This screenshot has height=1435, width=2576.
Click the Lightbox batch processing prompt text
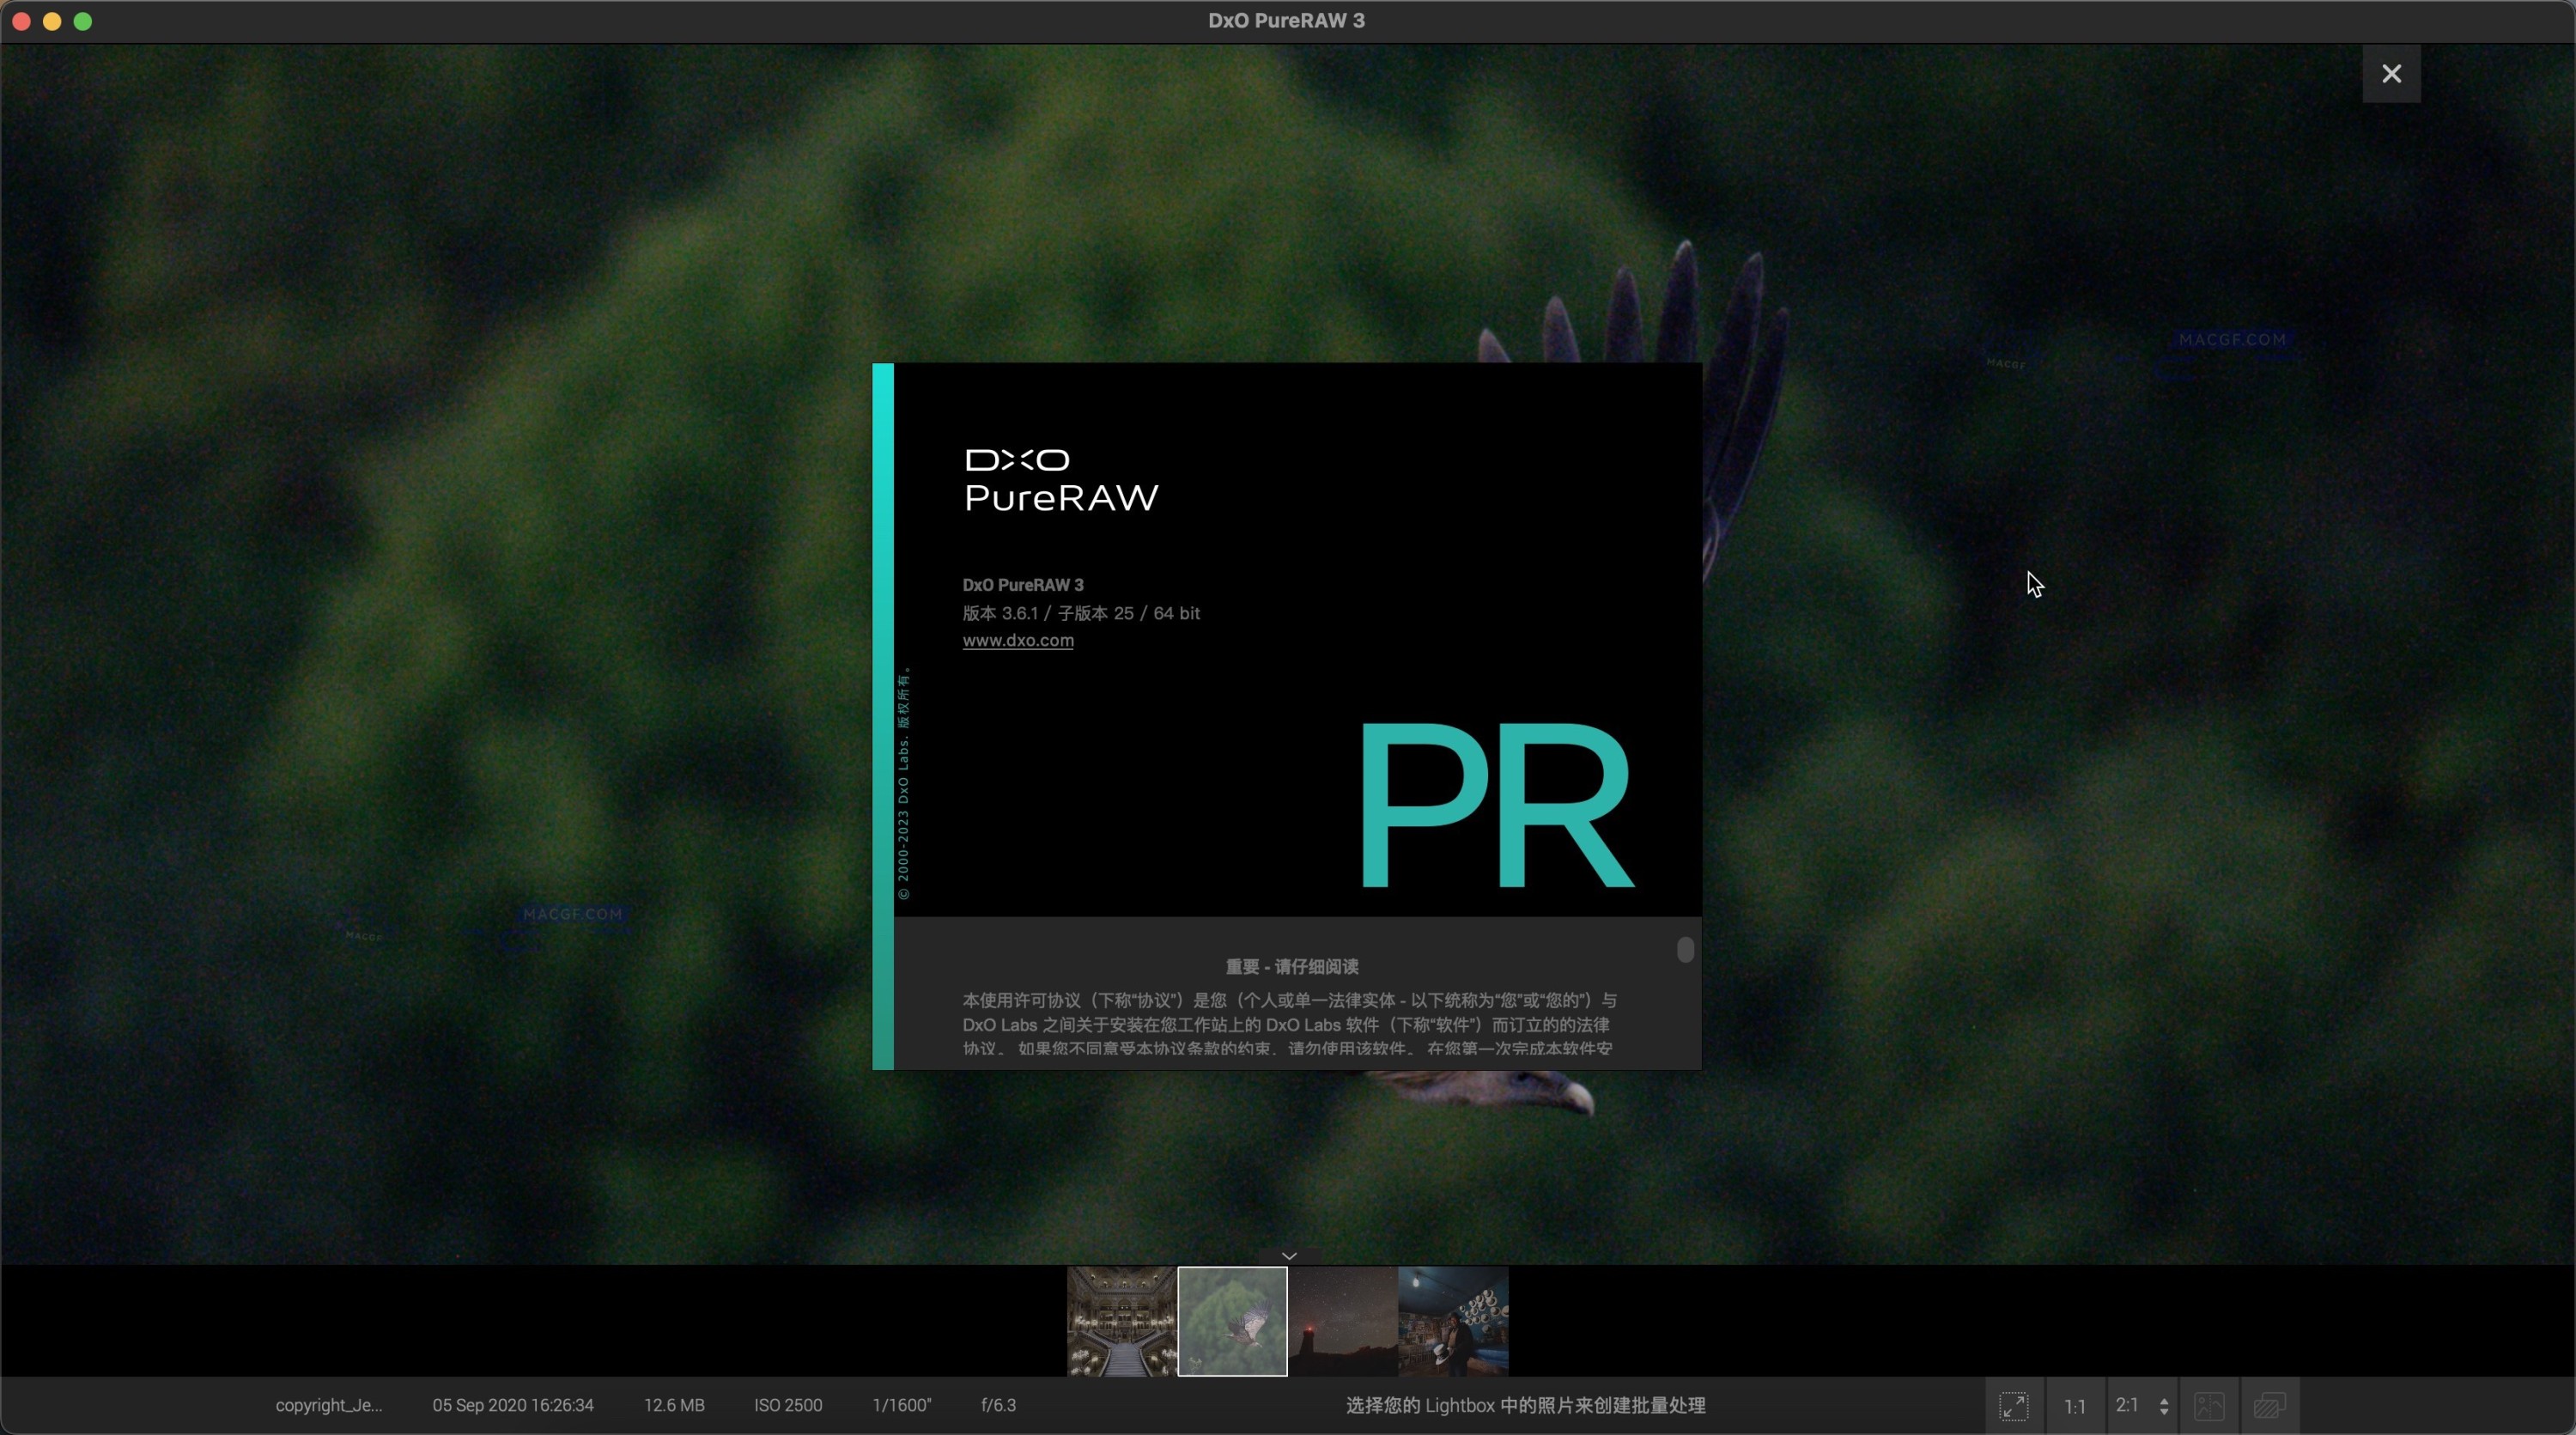(1524, 1404)
